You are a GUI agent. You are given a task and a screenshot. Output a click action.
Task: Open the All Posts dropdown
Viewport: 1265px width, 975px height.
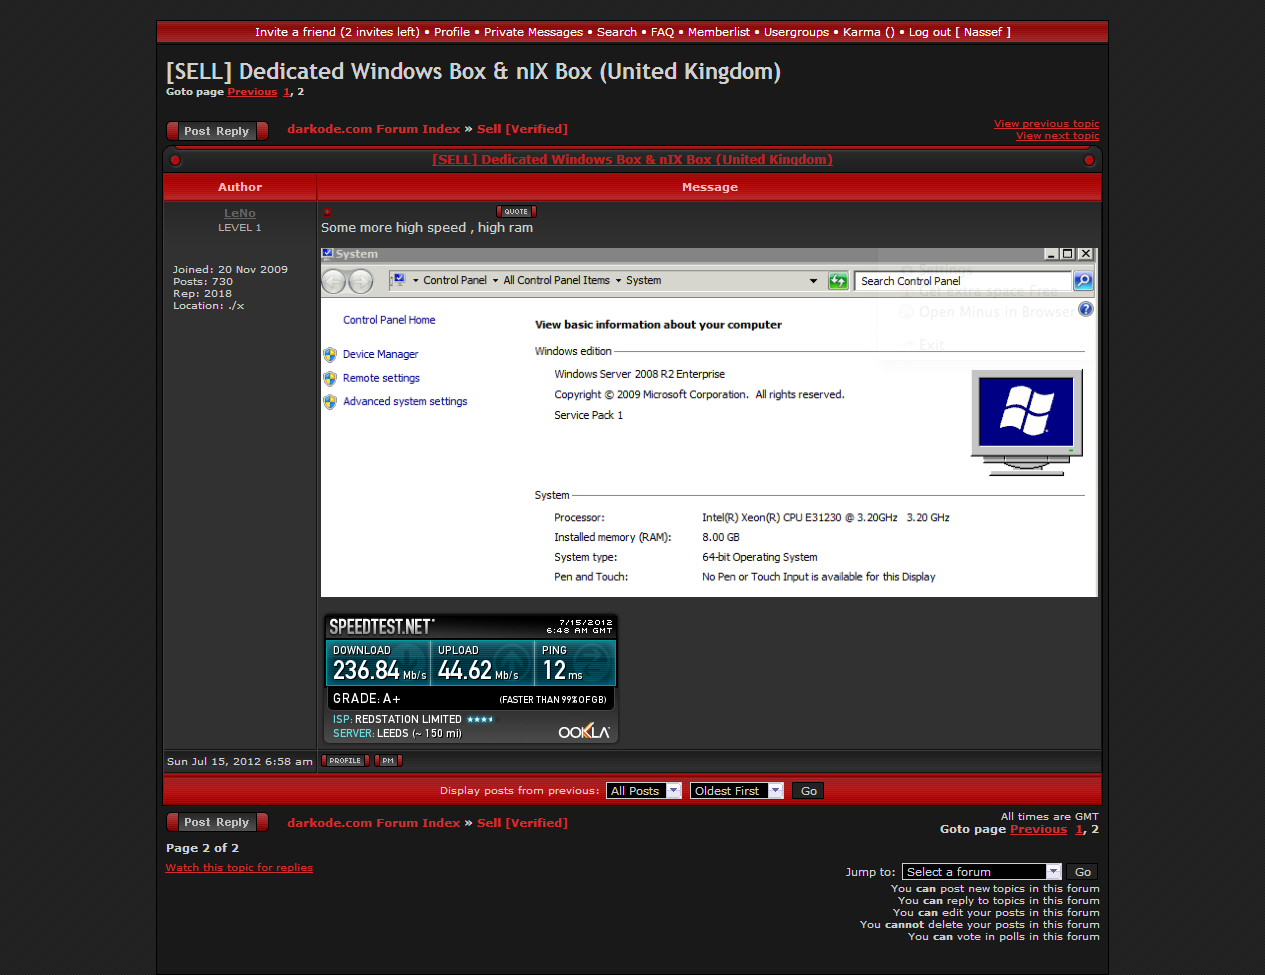click(x=644, y=791)
